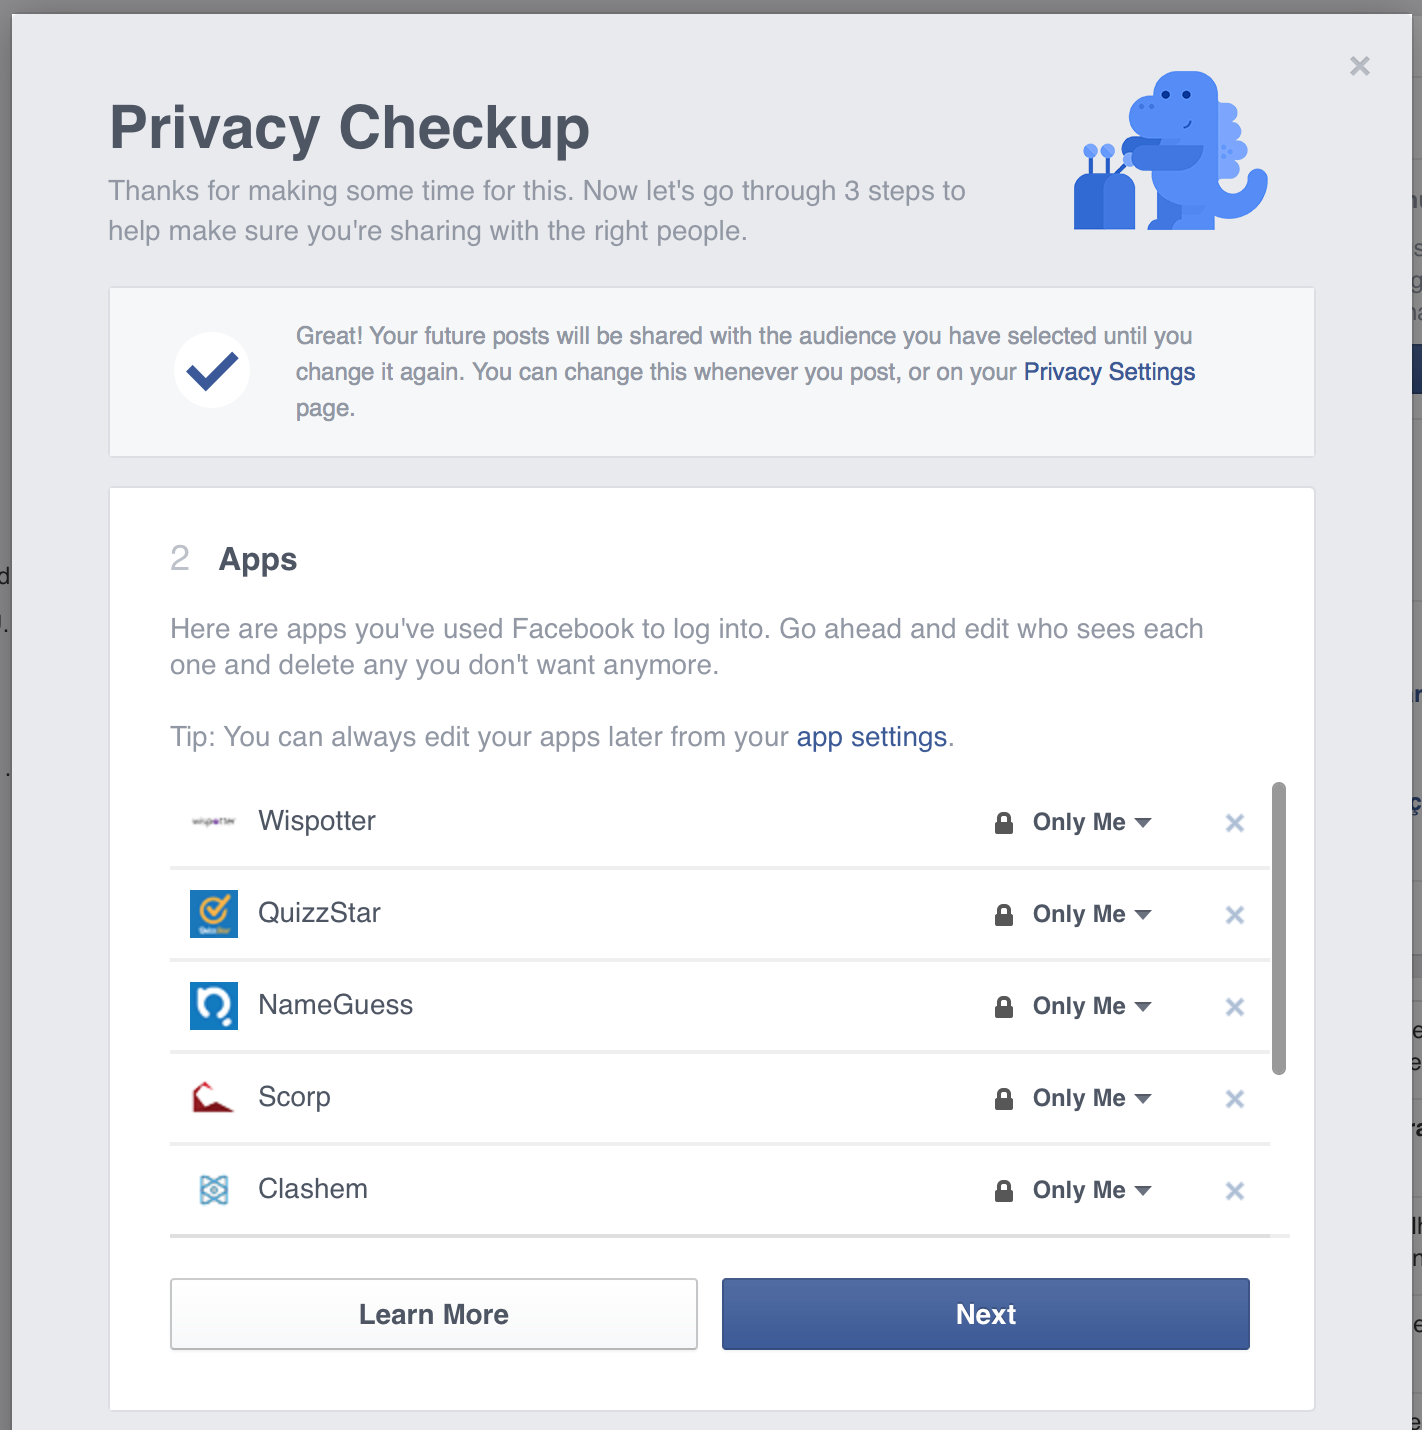Viewport: 1422px width, 1430px height.
Task: Click the Scorp app icon
Action: pos(213,1098)
